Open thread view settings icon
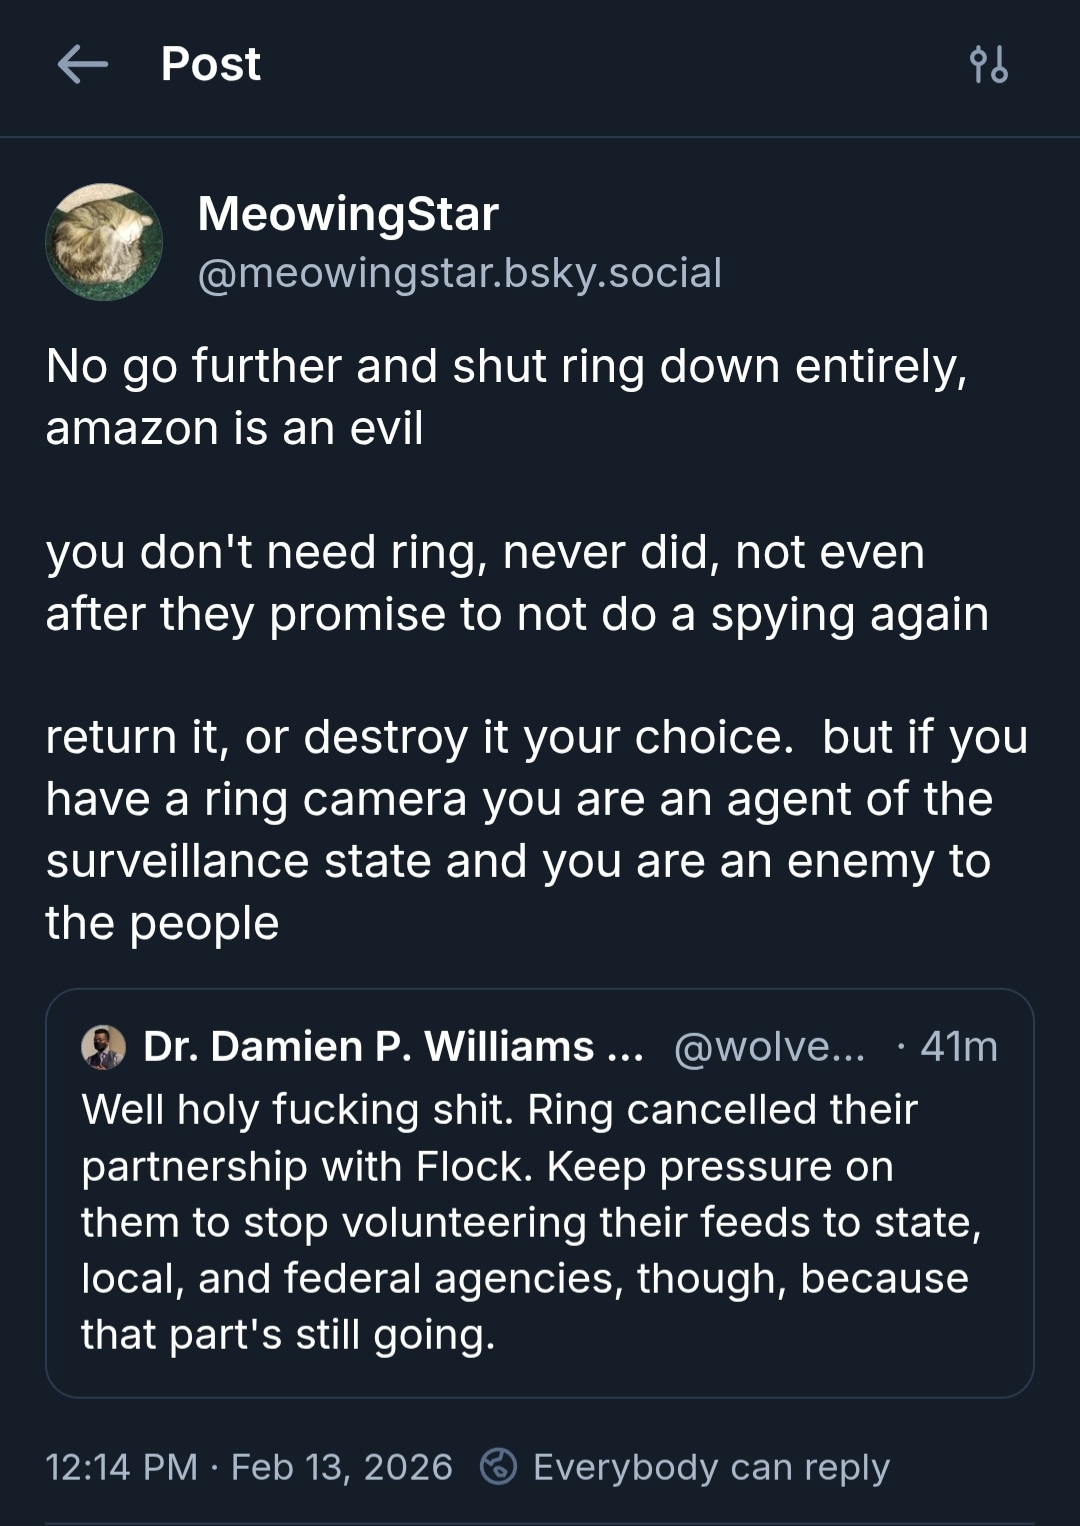 click(x=989, y=65)
